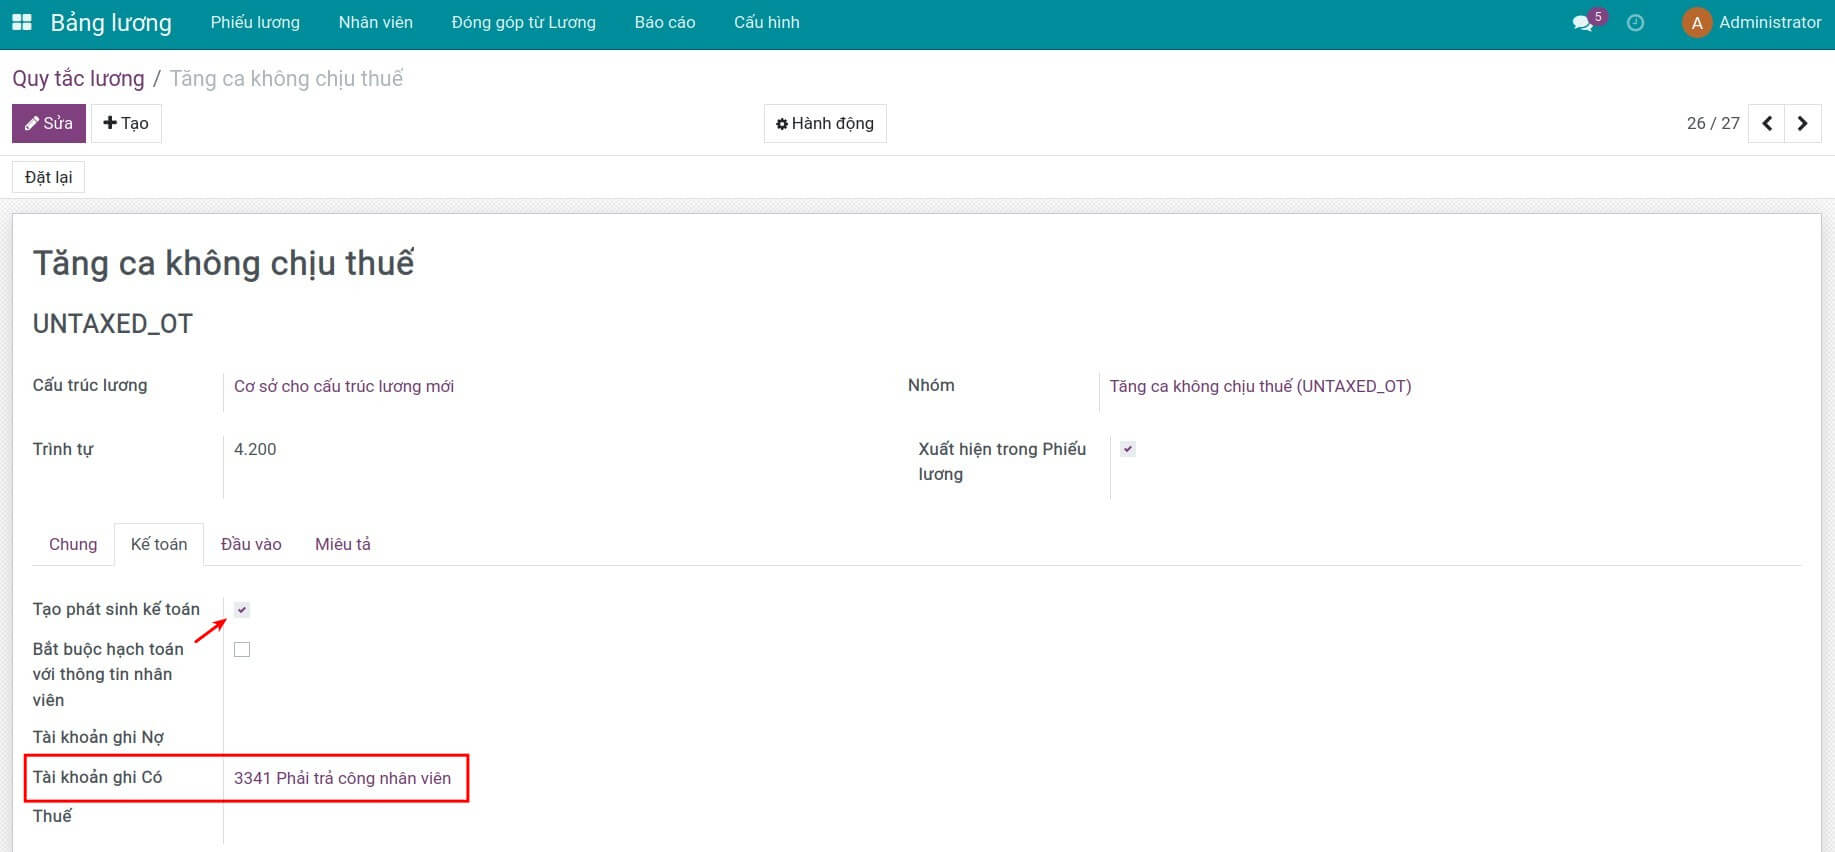Expand the Phiếu lương menu
Viewport: 1835px width, 852px height.
pyautogui.click(x=255, y=23)
